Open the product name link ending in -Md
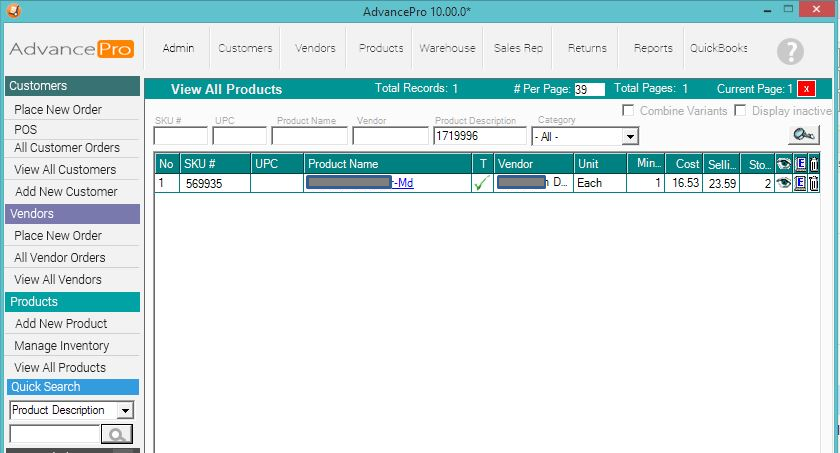Image resolution: width=840 pixels, height=453 pixels. (403, 183)
